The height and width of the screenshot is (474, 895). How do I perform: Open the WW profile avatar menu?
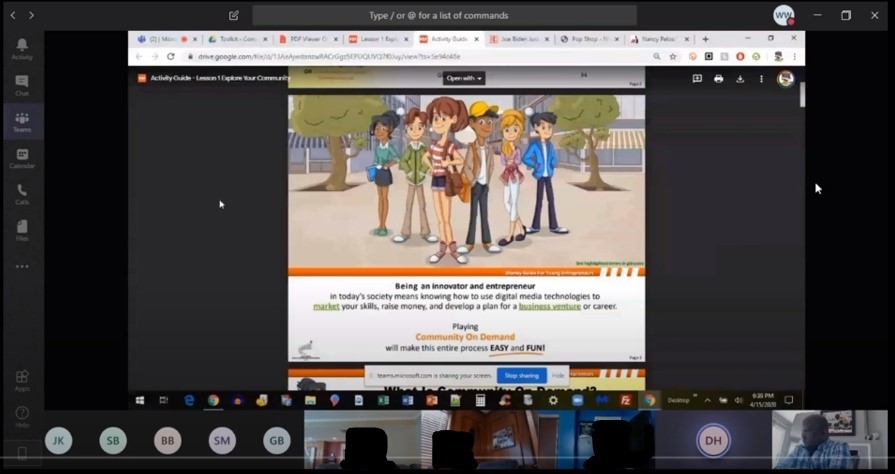(x=784, y=15)
